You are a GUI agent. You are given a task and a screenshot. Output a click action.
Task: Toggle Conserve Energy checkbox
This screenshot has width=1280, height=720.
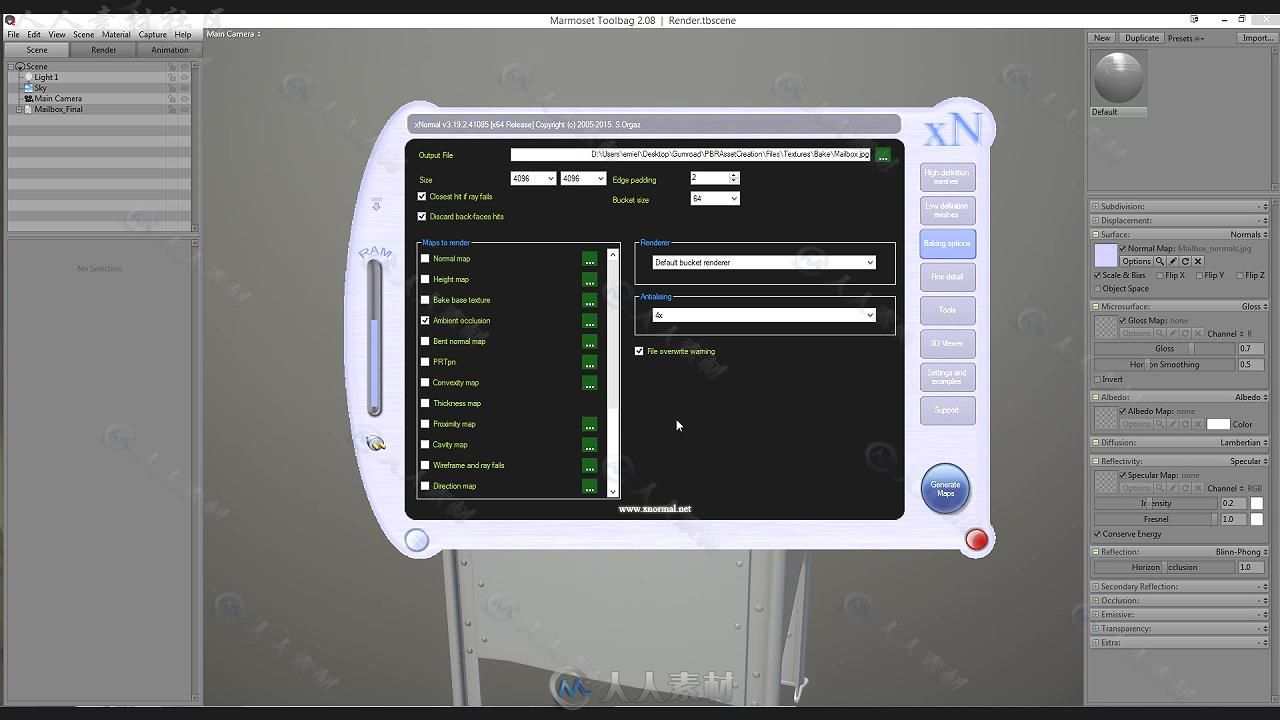point(1097,534)
